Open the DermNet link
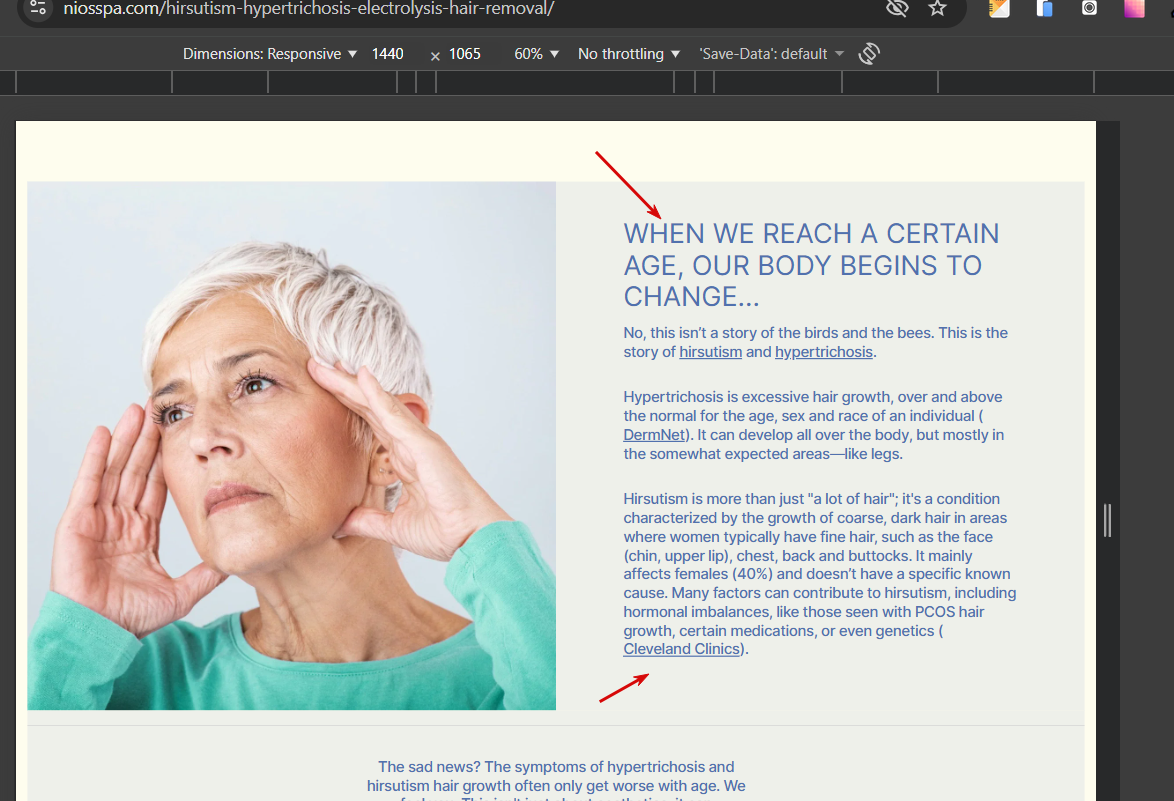The image size is (1174, 801). (x=654, y=435)
